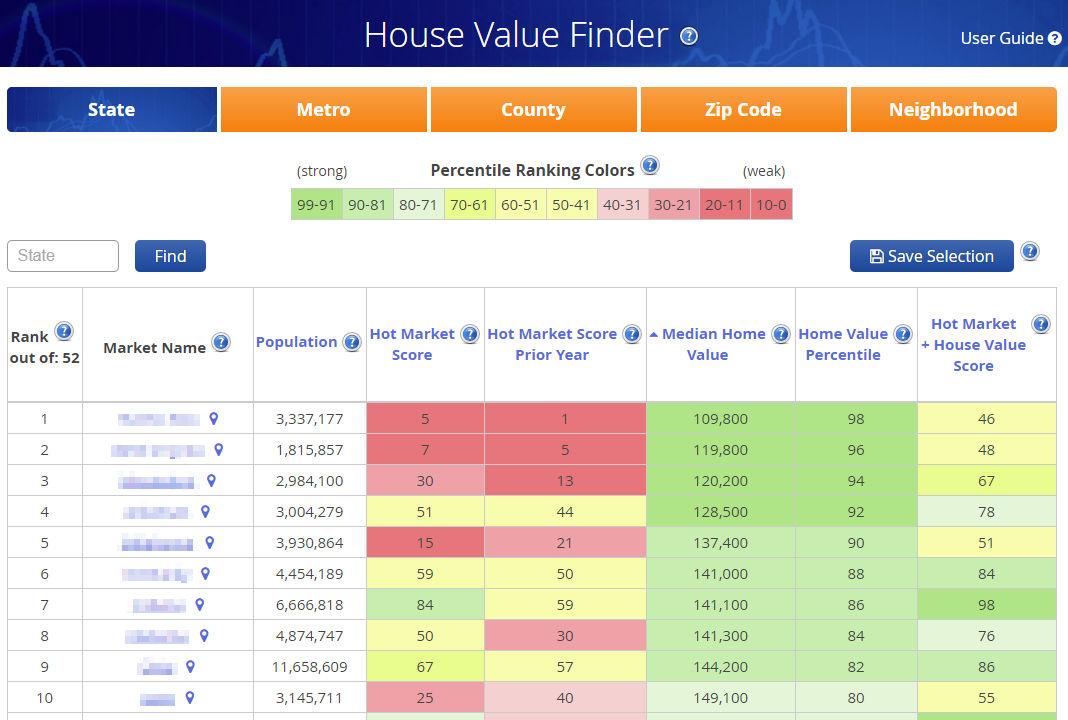Switch to the County tab

(x=533, y=110)
